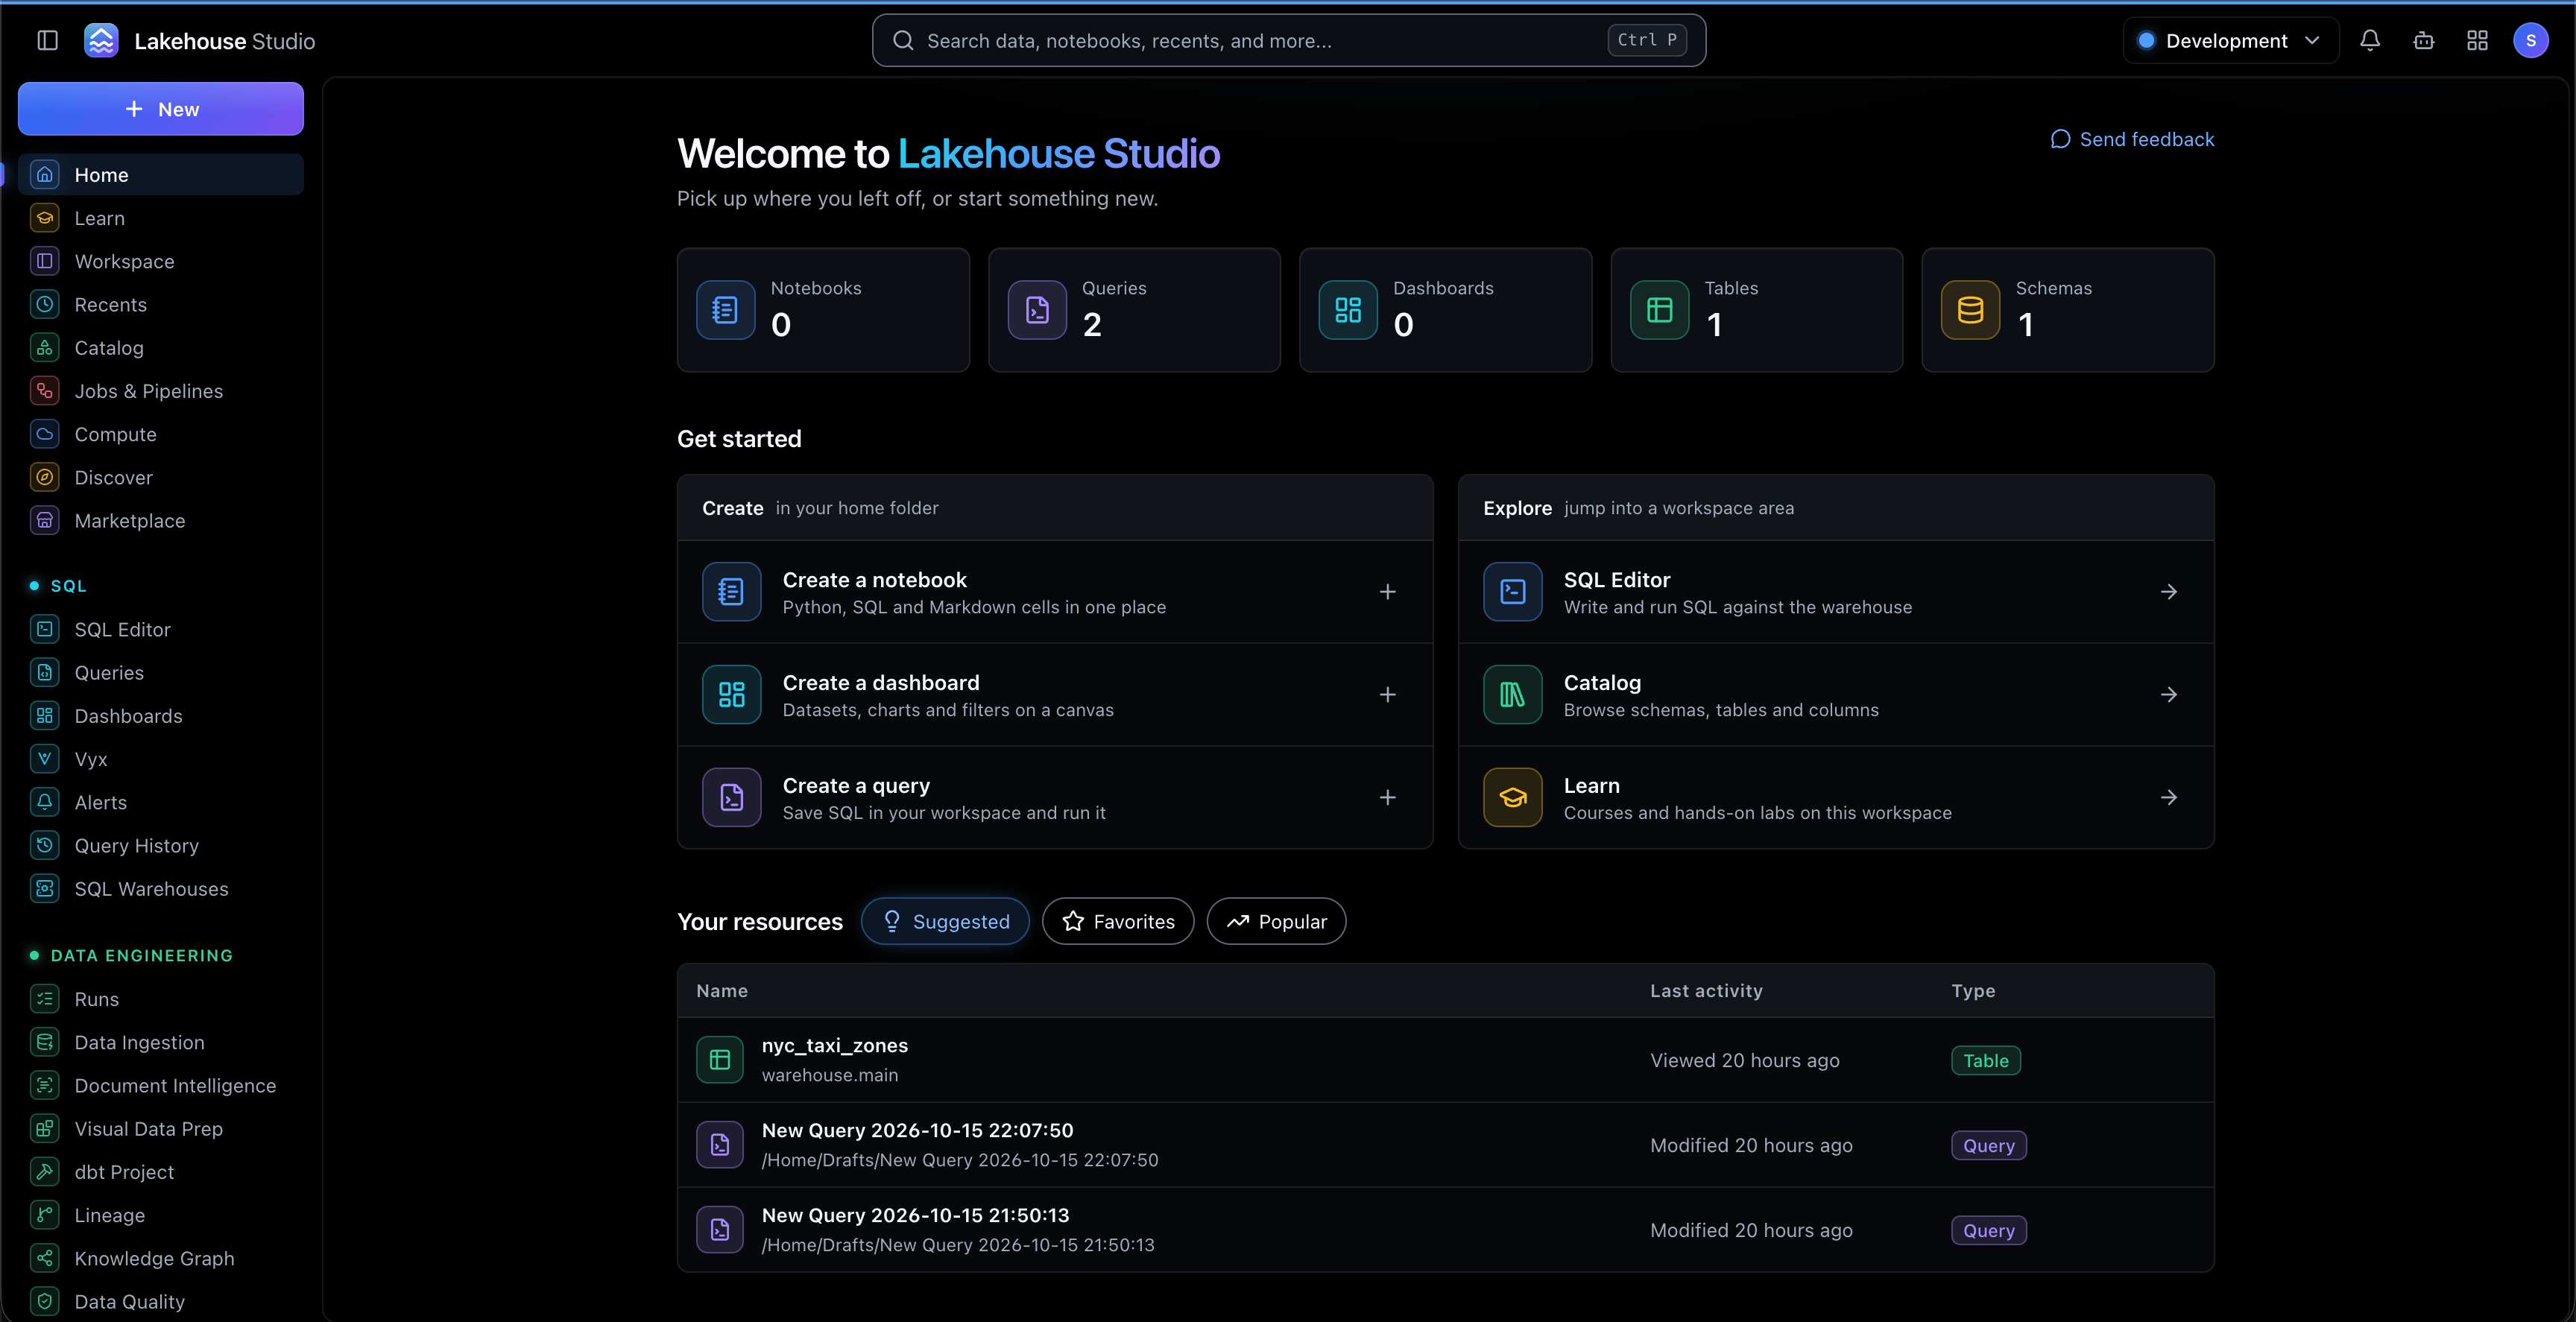Open Learn in the sidebar
This screenshot has height=1322, width=2576.
pos(161,218)
